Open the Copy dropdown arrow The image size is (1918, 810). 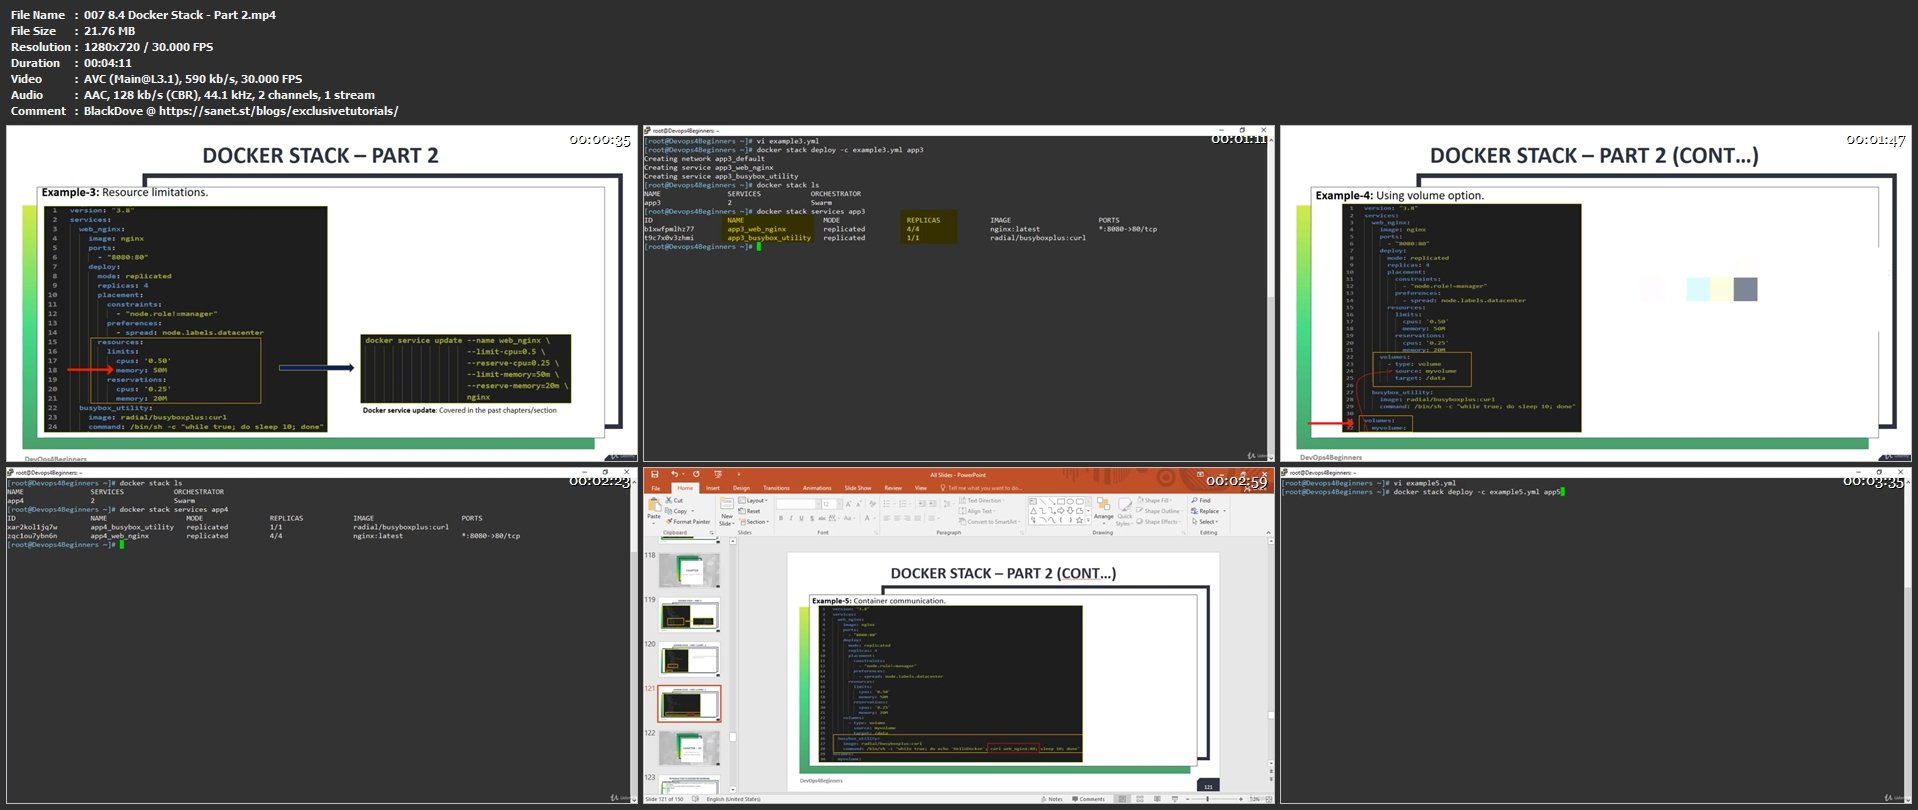[692, 511]
